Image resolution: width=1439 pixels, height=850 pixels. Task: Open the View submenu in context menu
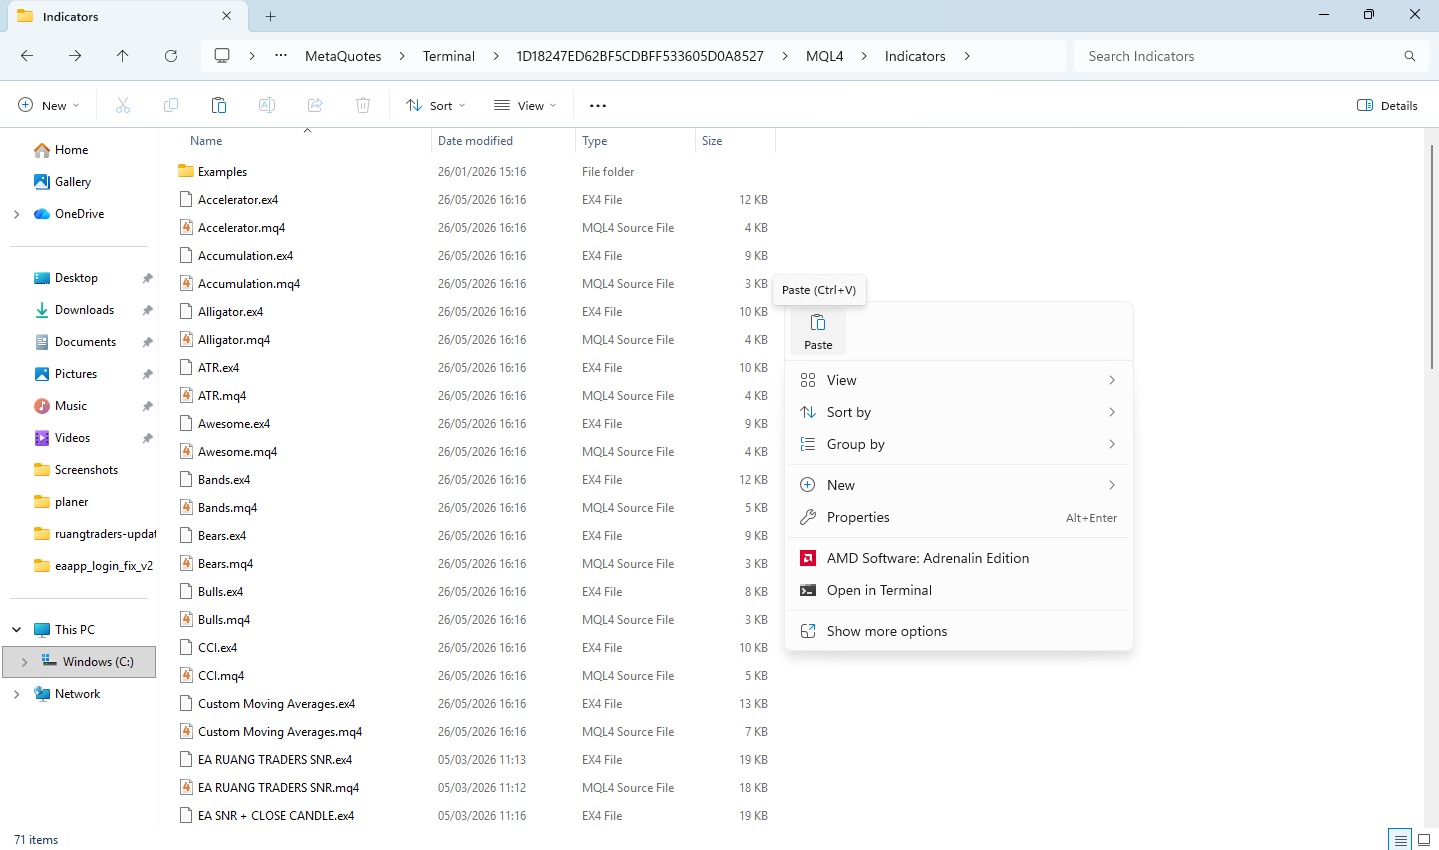(959, 380)
